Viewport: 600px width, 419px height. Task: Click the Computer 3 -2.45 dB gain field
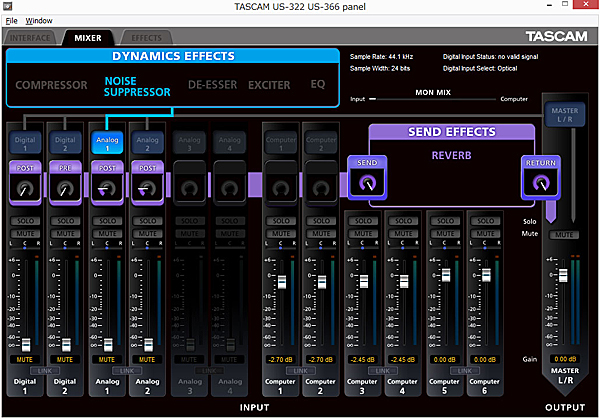(x=362, y=359)
